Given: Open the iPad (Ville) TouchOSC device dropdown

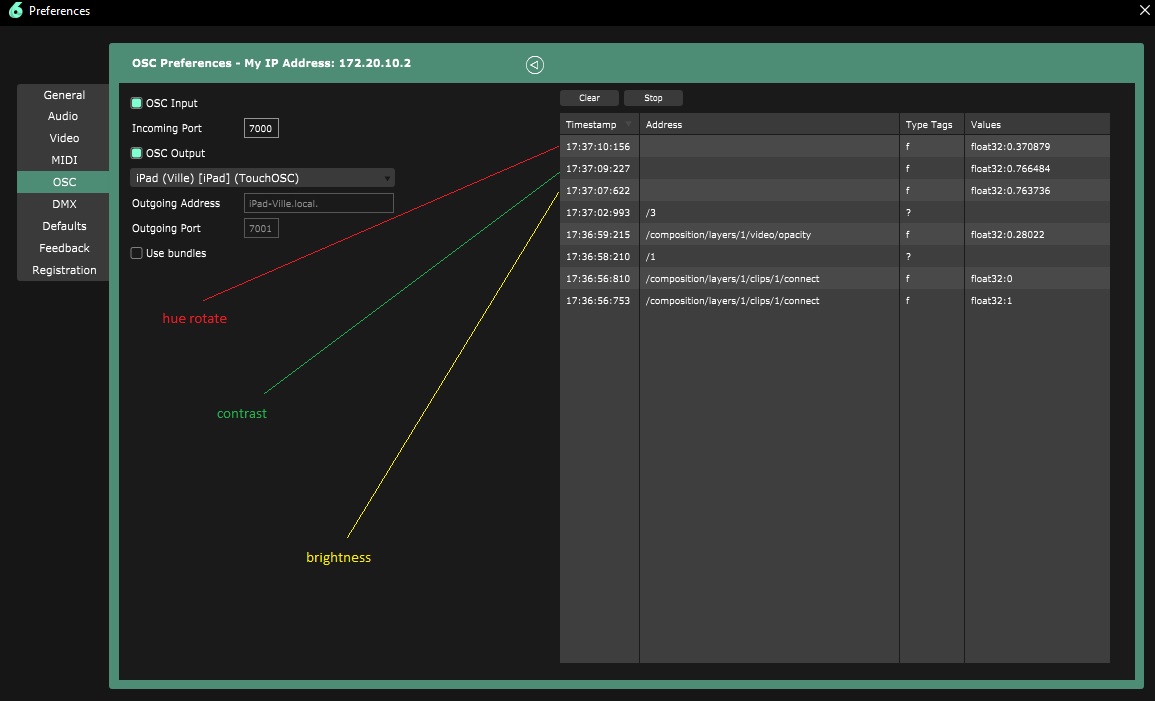Looking at the screenshot, I should tap(262, 178).
